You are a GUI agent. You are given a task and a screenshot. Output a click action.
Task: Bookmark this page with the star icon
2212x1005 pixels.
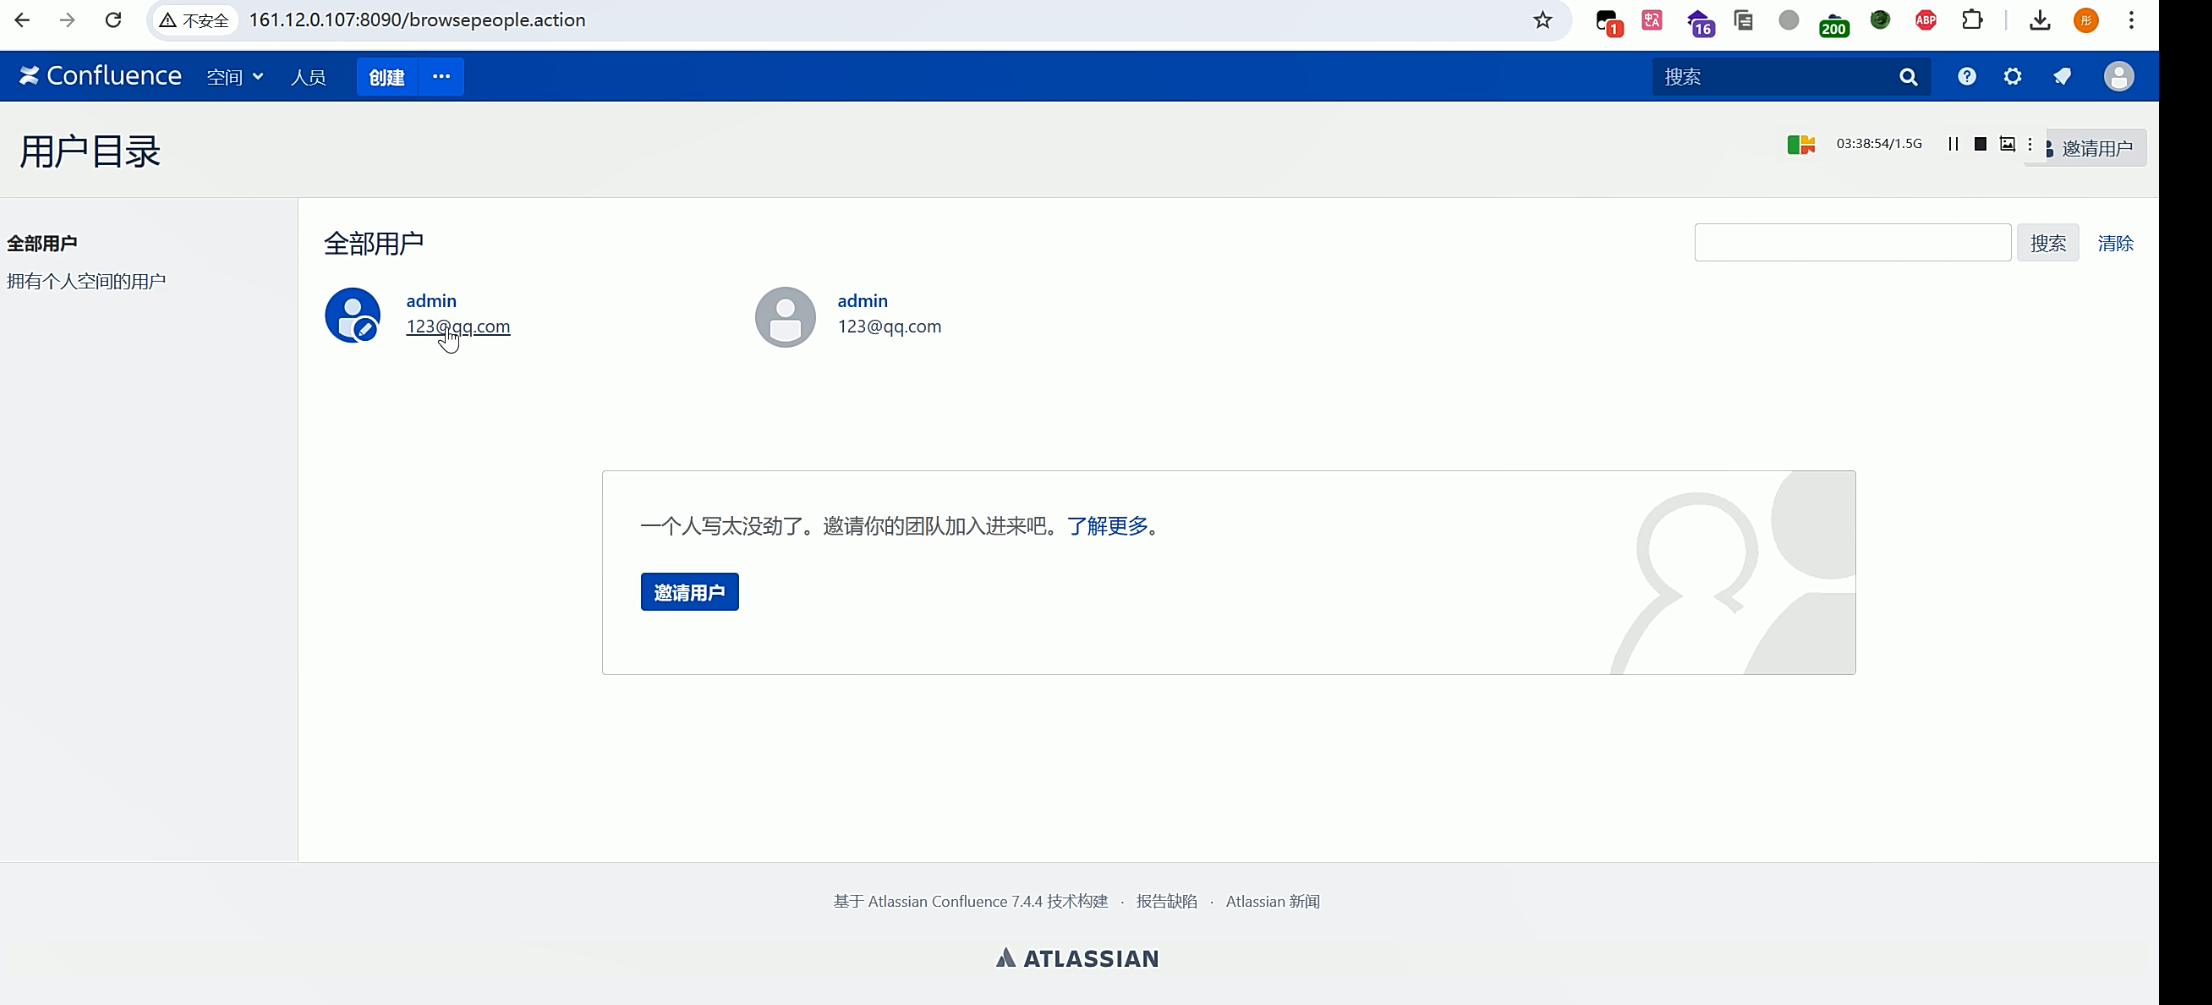[1543, 20]
